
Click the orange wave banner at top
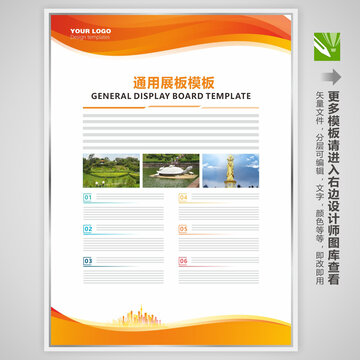[171, 33]
